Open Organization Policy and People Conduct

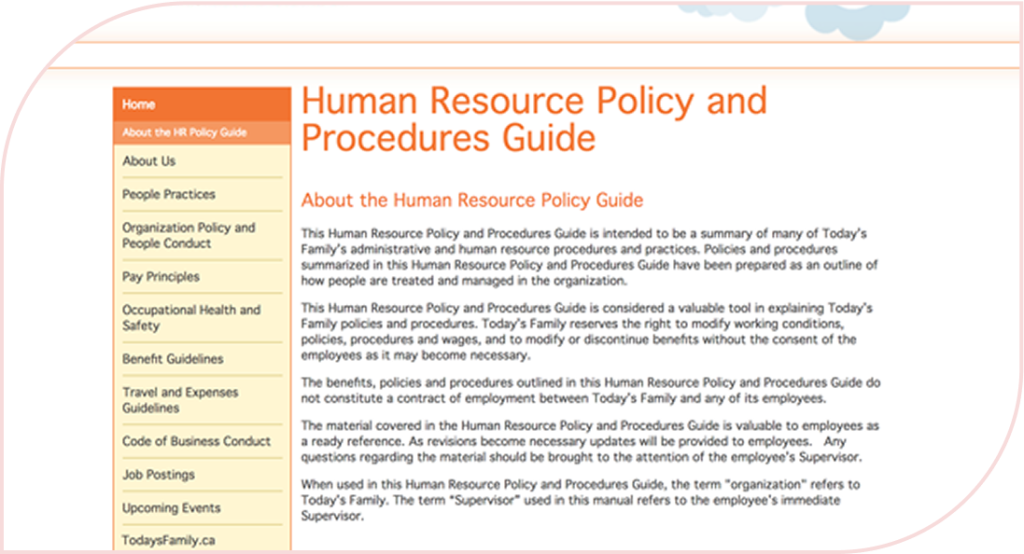coord(188,235)
